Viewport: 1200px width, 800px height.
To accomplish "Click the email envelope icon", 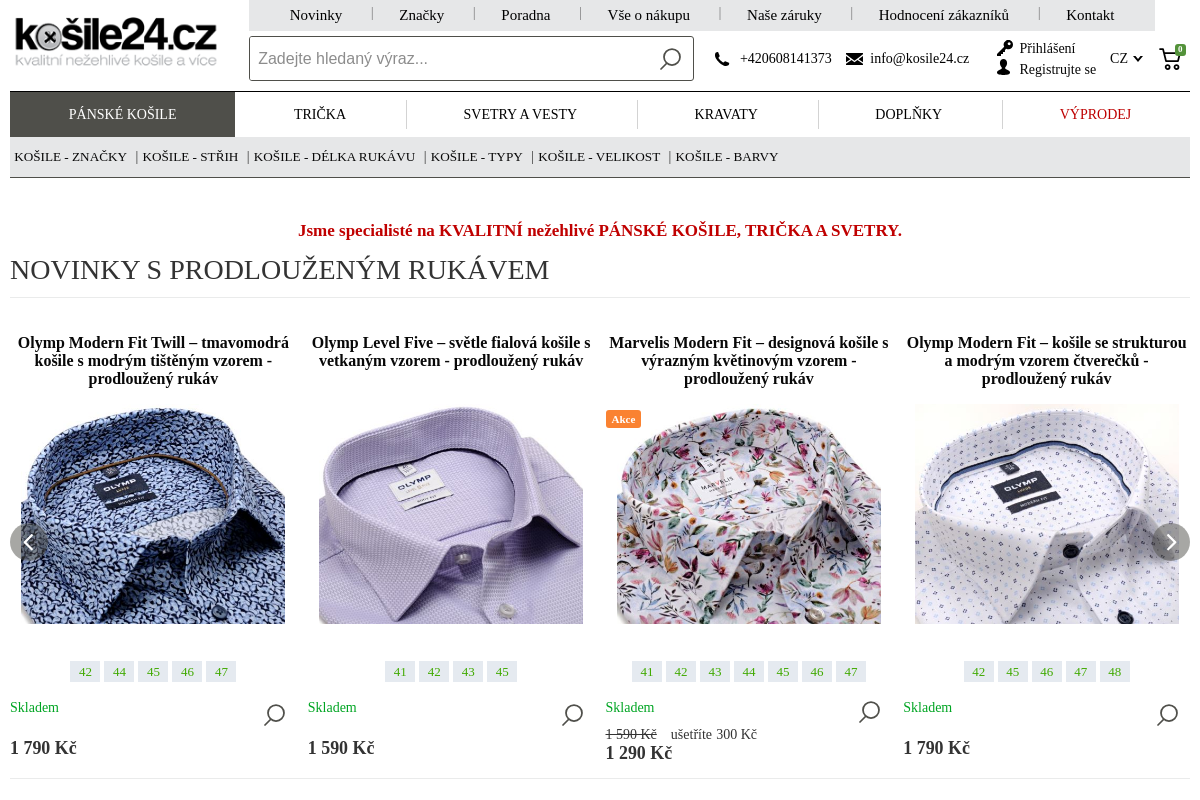I will click(x=854, y=59).
